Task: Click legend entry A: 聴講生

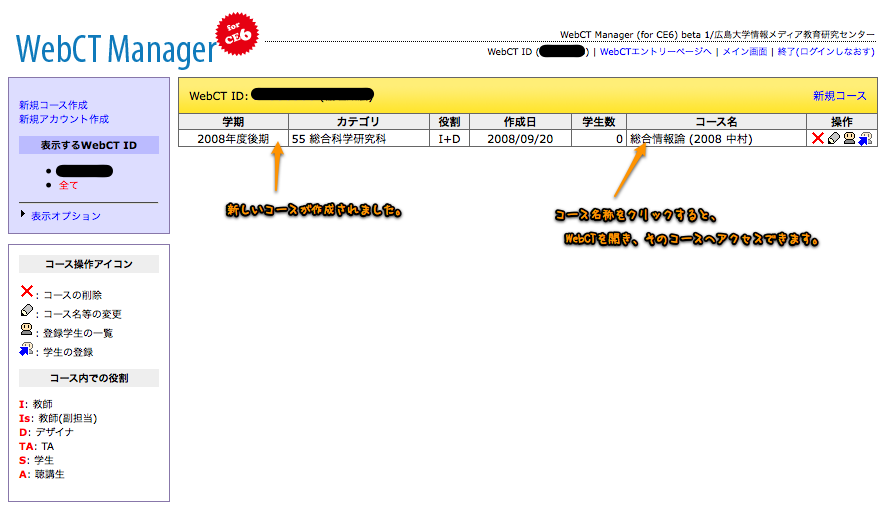Action: [x=42, y=474]
